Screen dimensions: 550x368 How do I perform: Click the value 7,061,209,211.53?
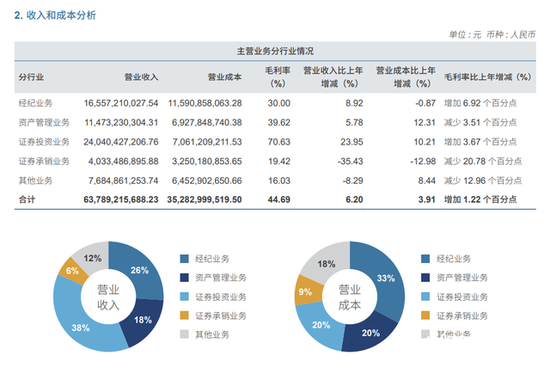(207, 142)
